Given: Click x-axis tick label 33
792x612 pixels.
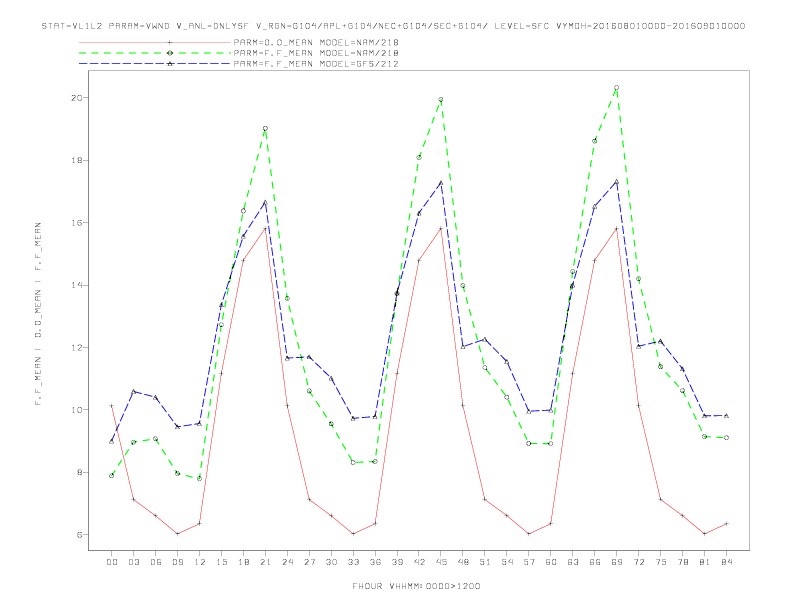Looking at the screenshot, I should tap(353, 562).
